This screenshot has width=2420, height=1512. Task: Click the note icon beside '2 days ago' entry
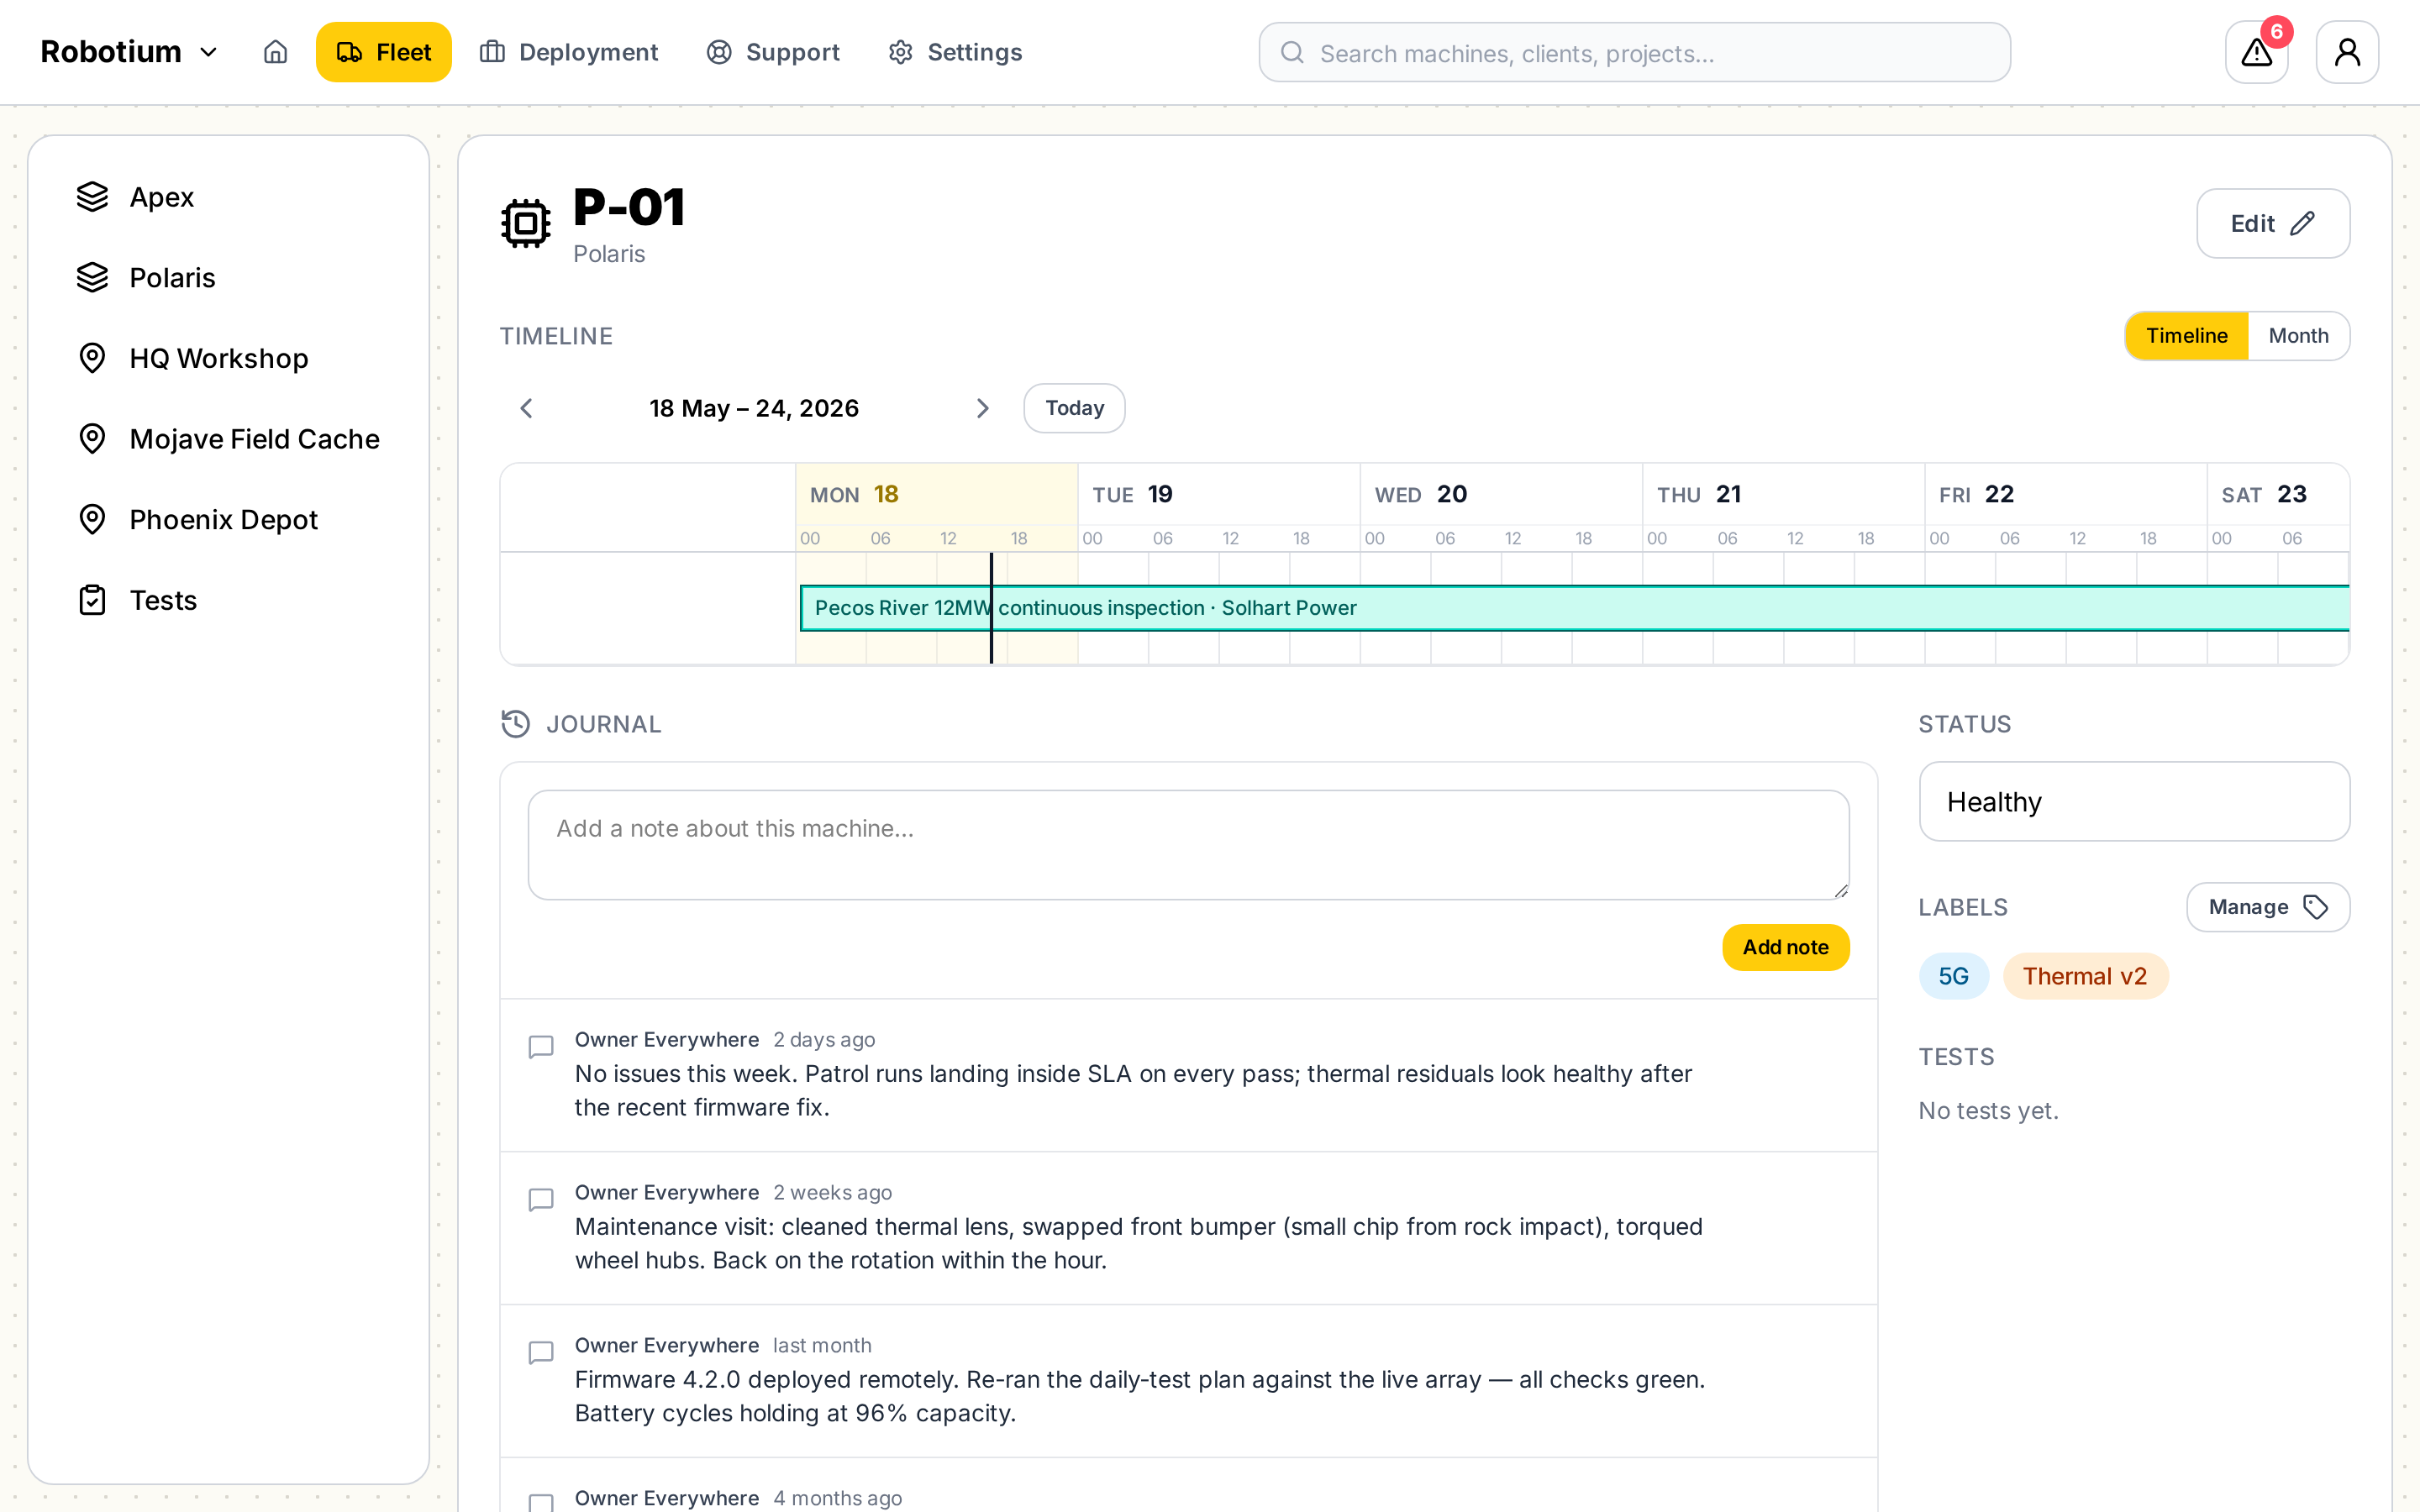click(x=541, y=1047)
